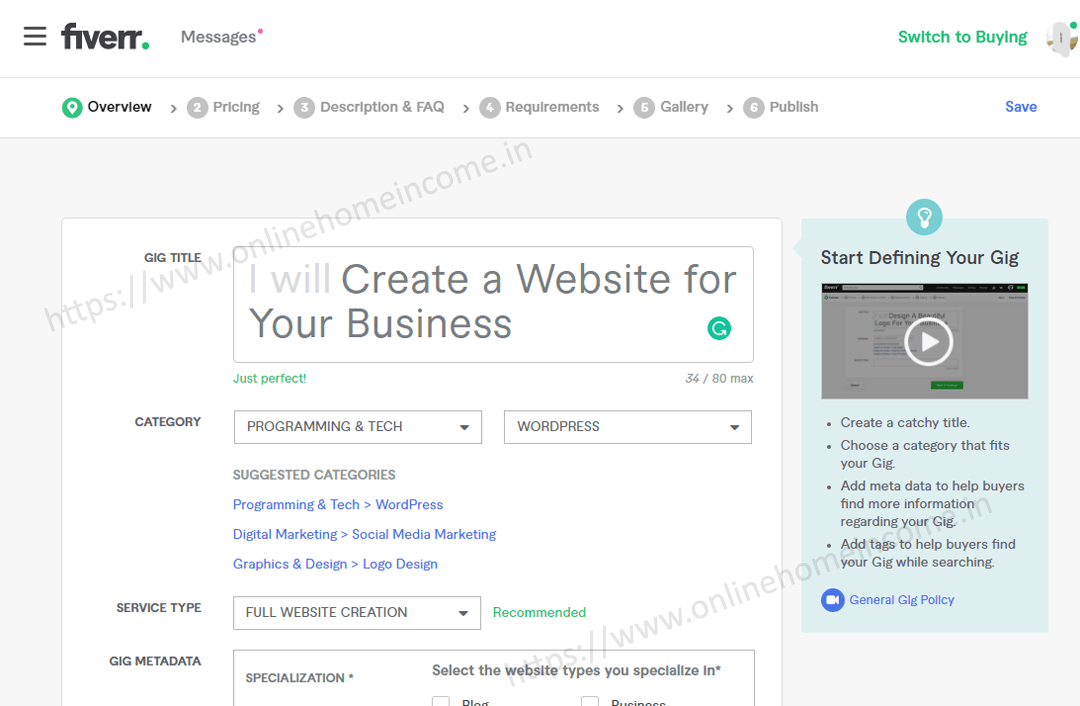Click the "Create a catchy title." tip
The width and height of the screenshot is (1080, 706).
click(x=904, y=423)
